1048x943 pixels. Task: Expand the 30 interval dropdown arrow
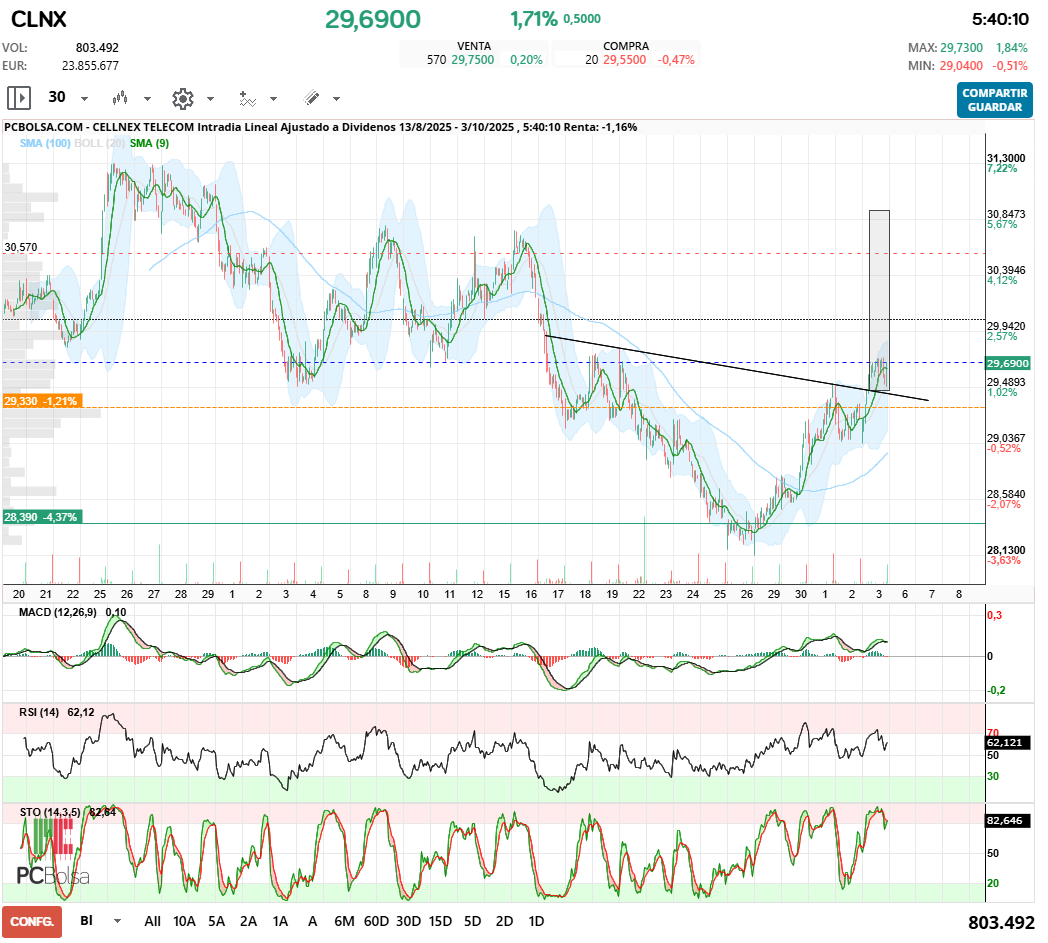(x=84, y=99)
